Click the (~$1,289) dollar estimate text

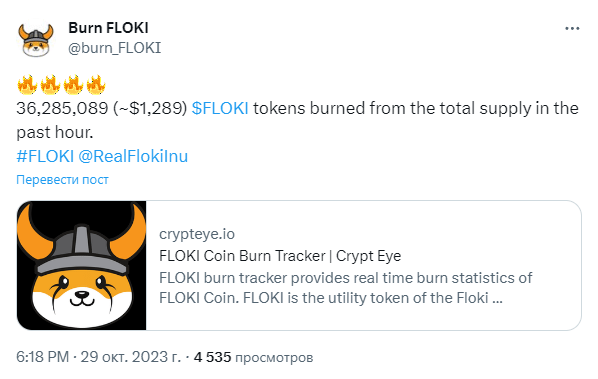[150, 108]
